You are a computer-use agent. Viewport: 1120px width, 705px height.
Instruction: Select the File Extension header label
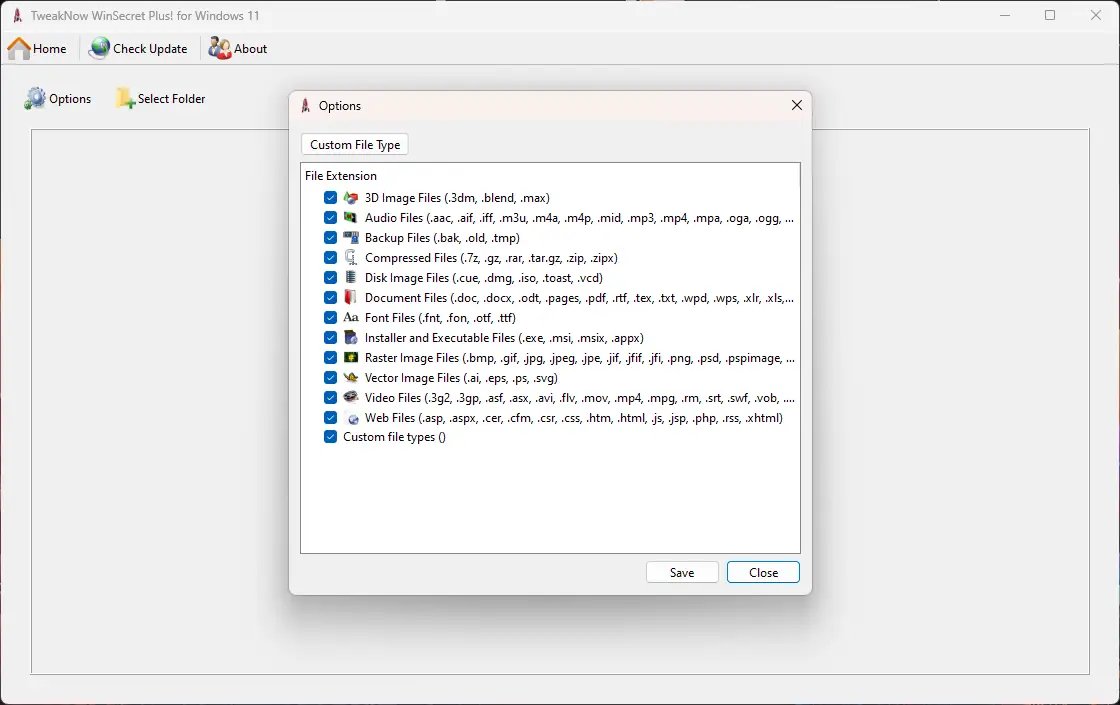pyautogui.click(x=341, y=176)
